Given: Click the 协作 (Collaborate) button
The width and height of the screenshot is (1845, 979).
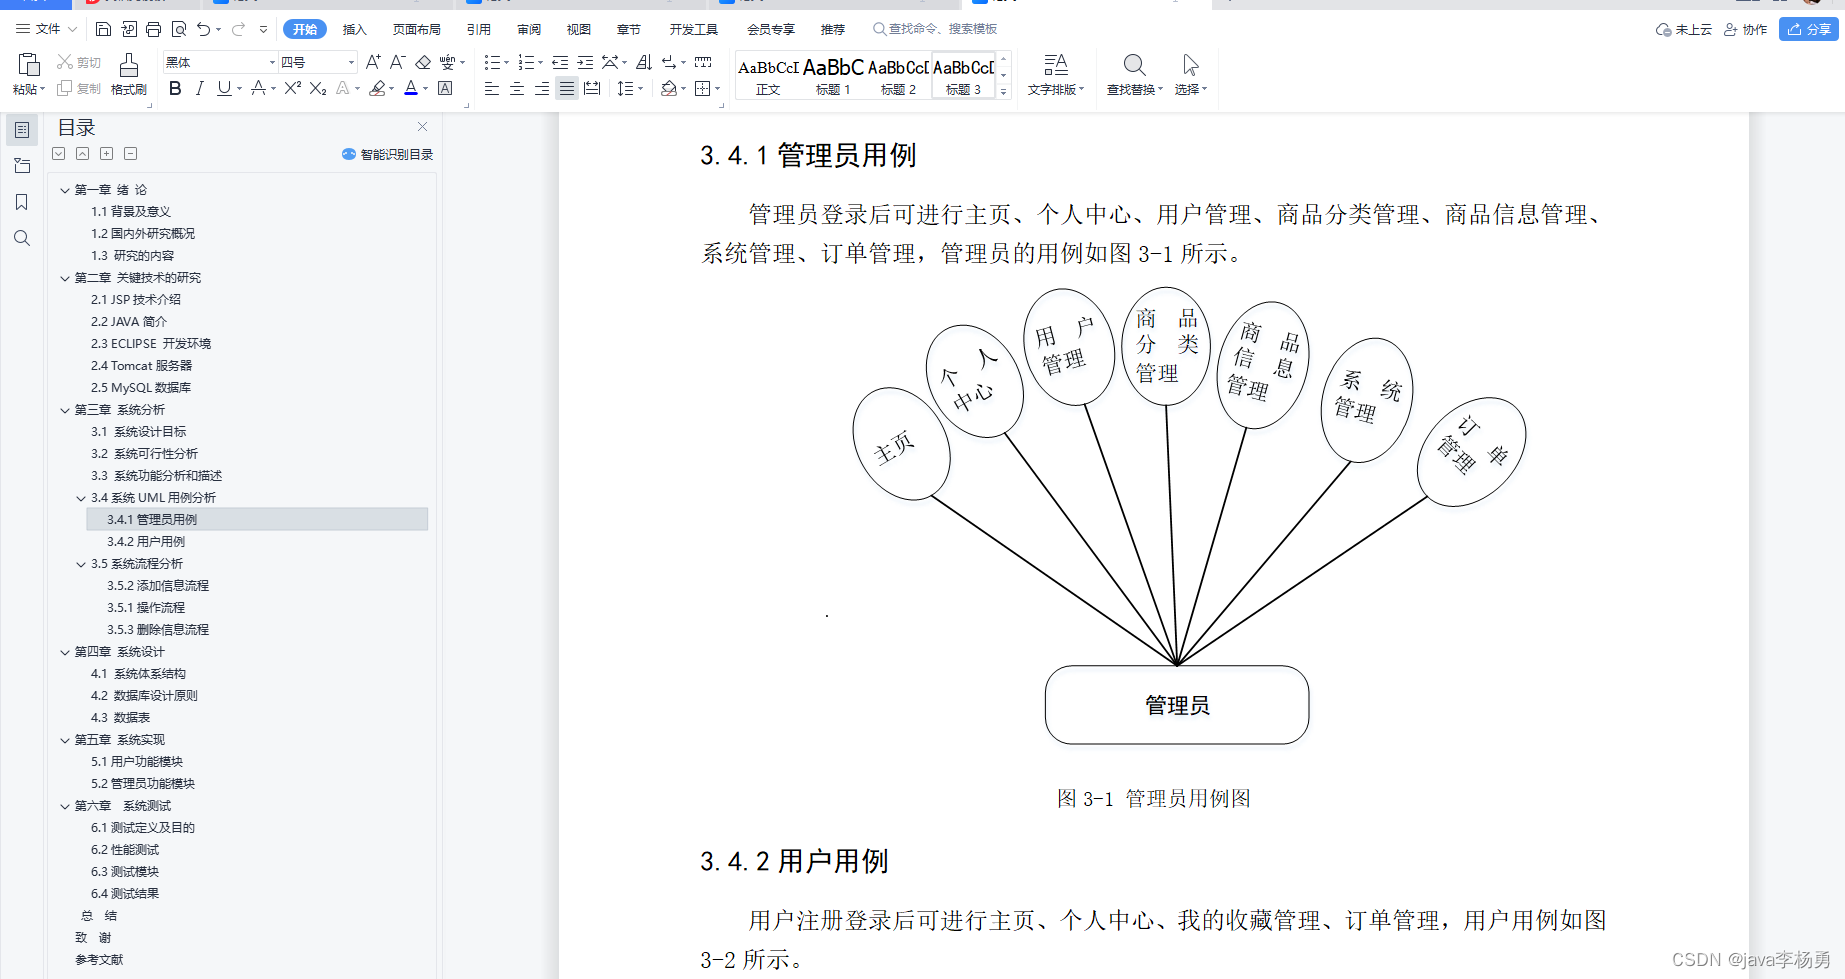Looking at the screenshot, I should pyautogui.click(x=1746, y=29).
